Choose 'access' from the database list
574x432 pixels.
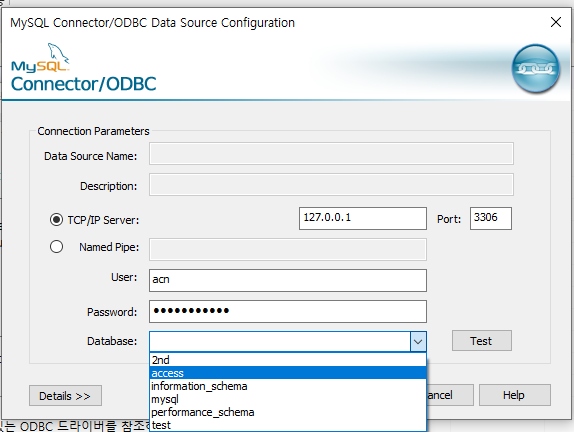[x=288, y=373]
